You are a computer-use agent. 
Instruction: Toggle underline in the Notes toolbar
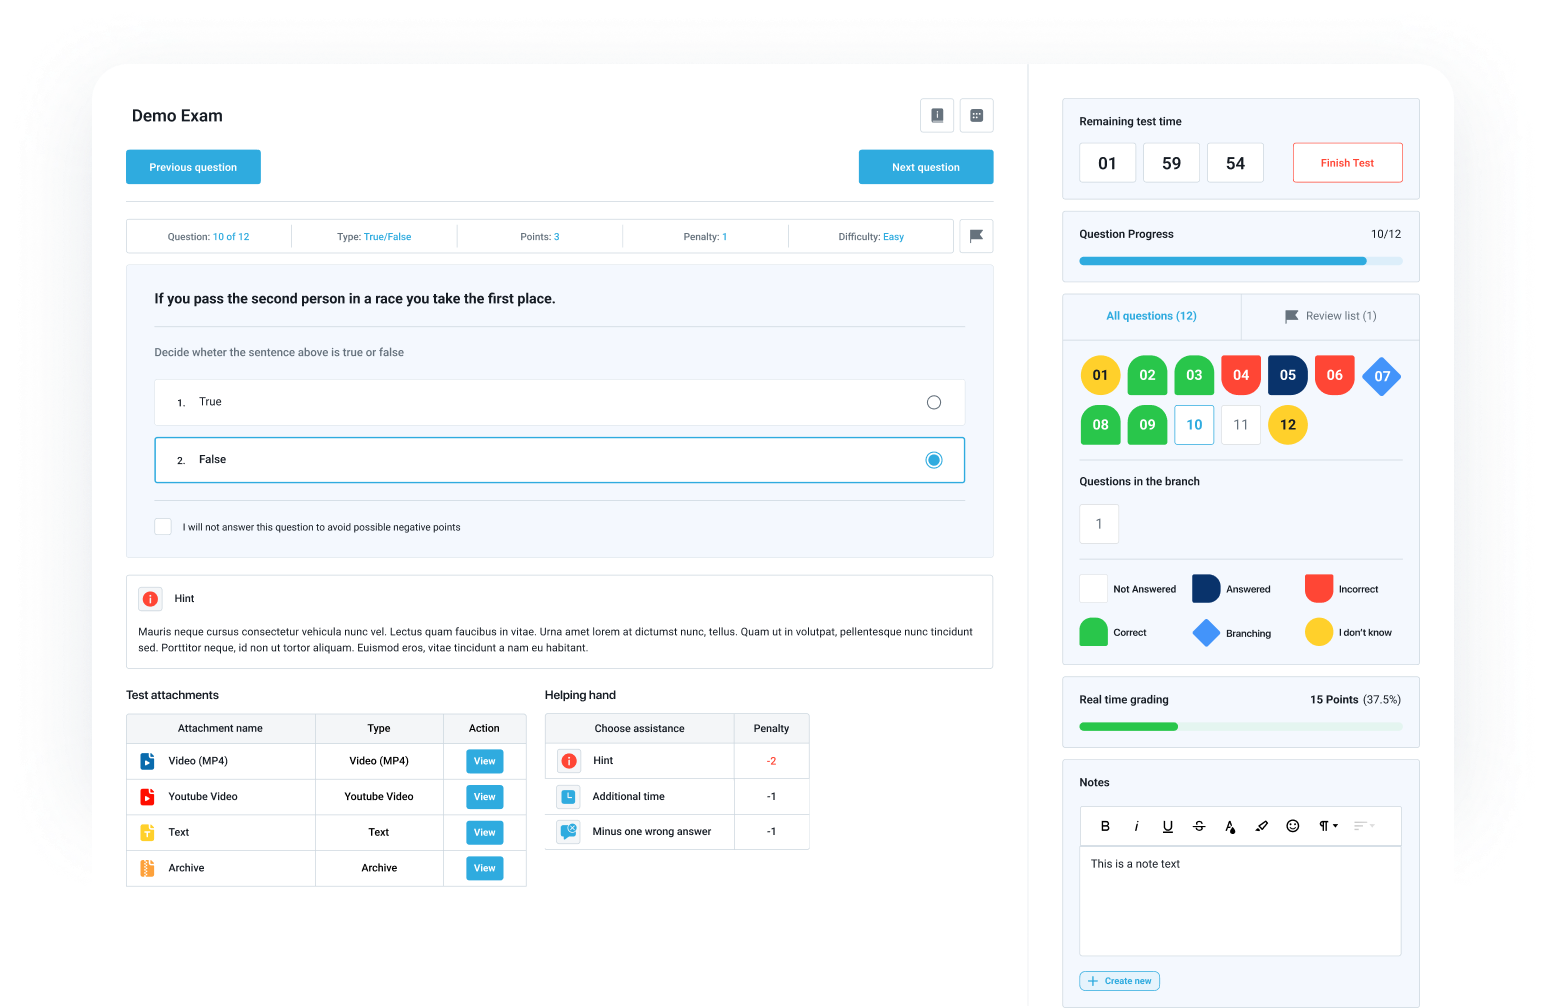(x=1167, y=825)
